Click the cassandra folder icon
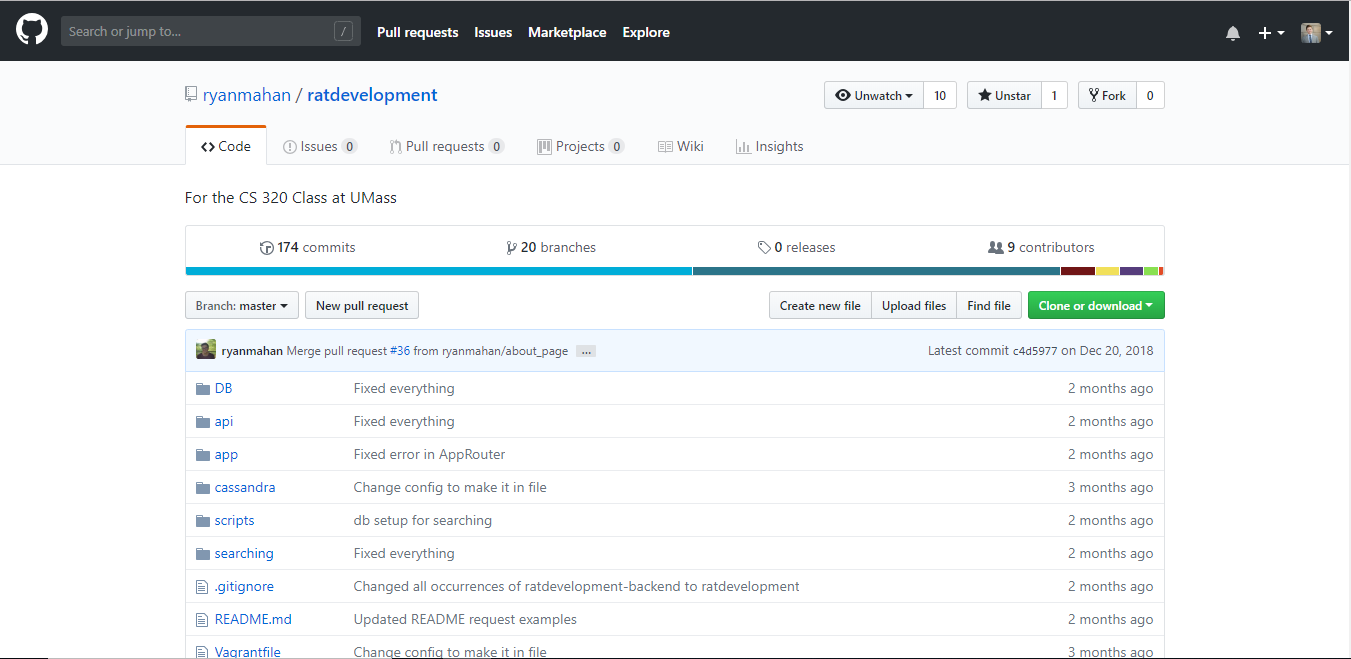This screenshot has width=1351, height=659. 203,487
